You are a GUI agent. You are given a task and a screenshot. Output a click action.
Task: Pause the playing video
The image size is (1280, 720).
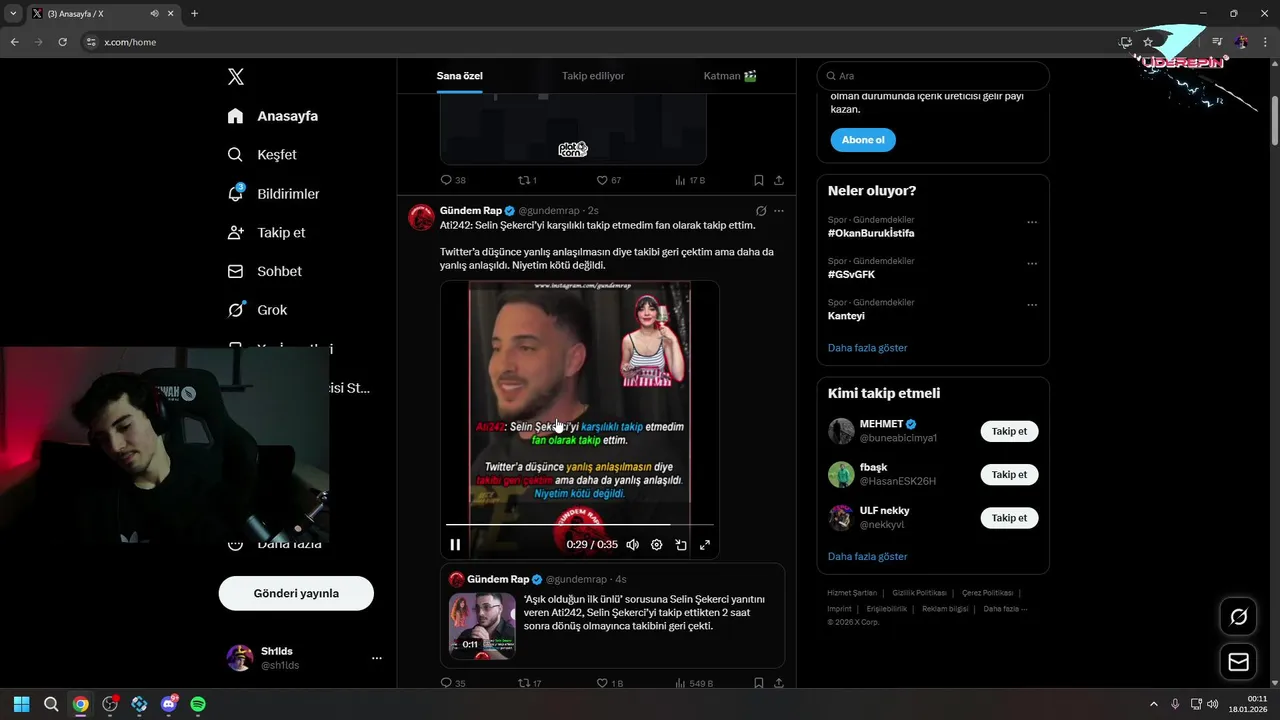point(455,545)
